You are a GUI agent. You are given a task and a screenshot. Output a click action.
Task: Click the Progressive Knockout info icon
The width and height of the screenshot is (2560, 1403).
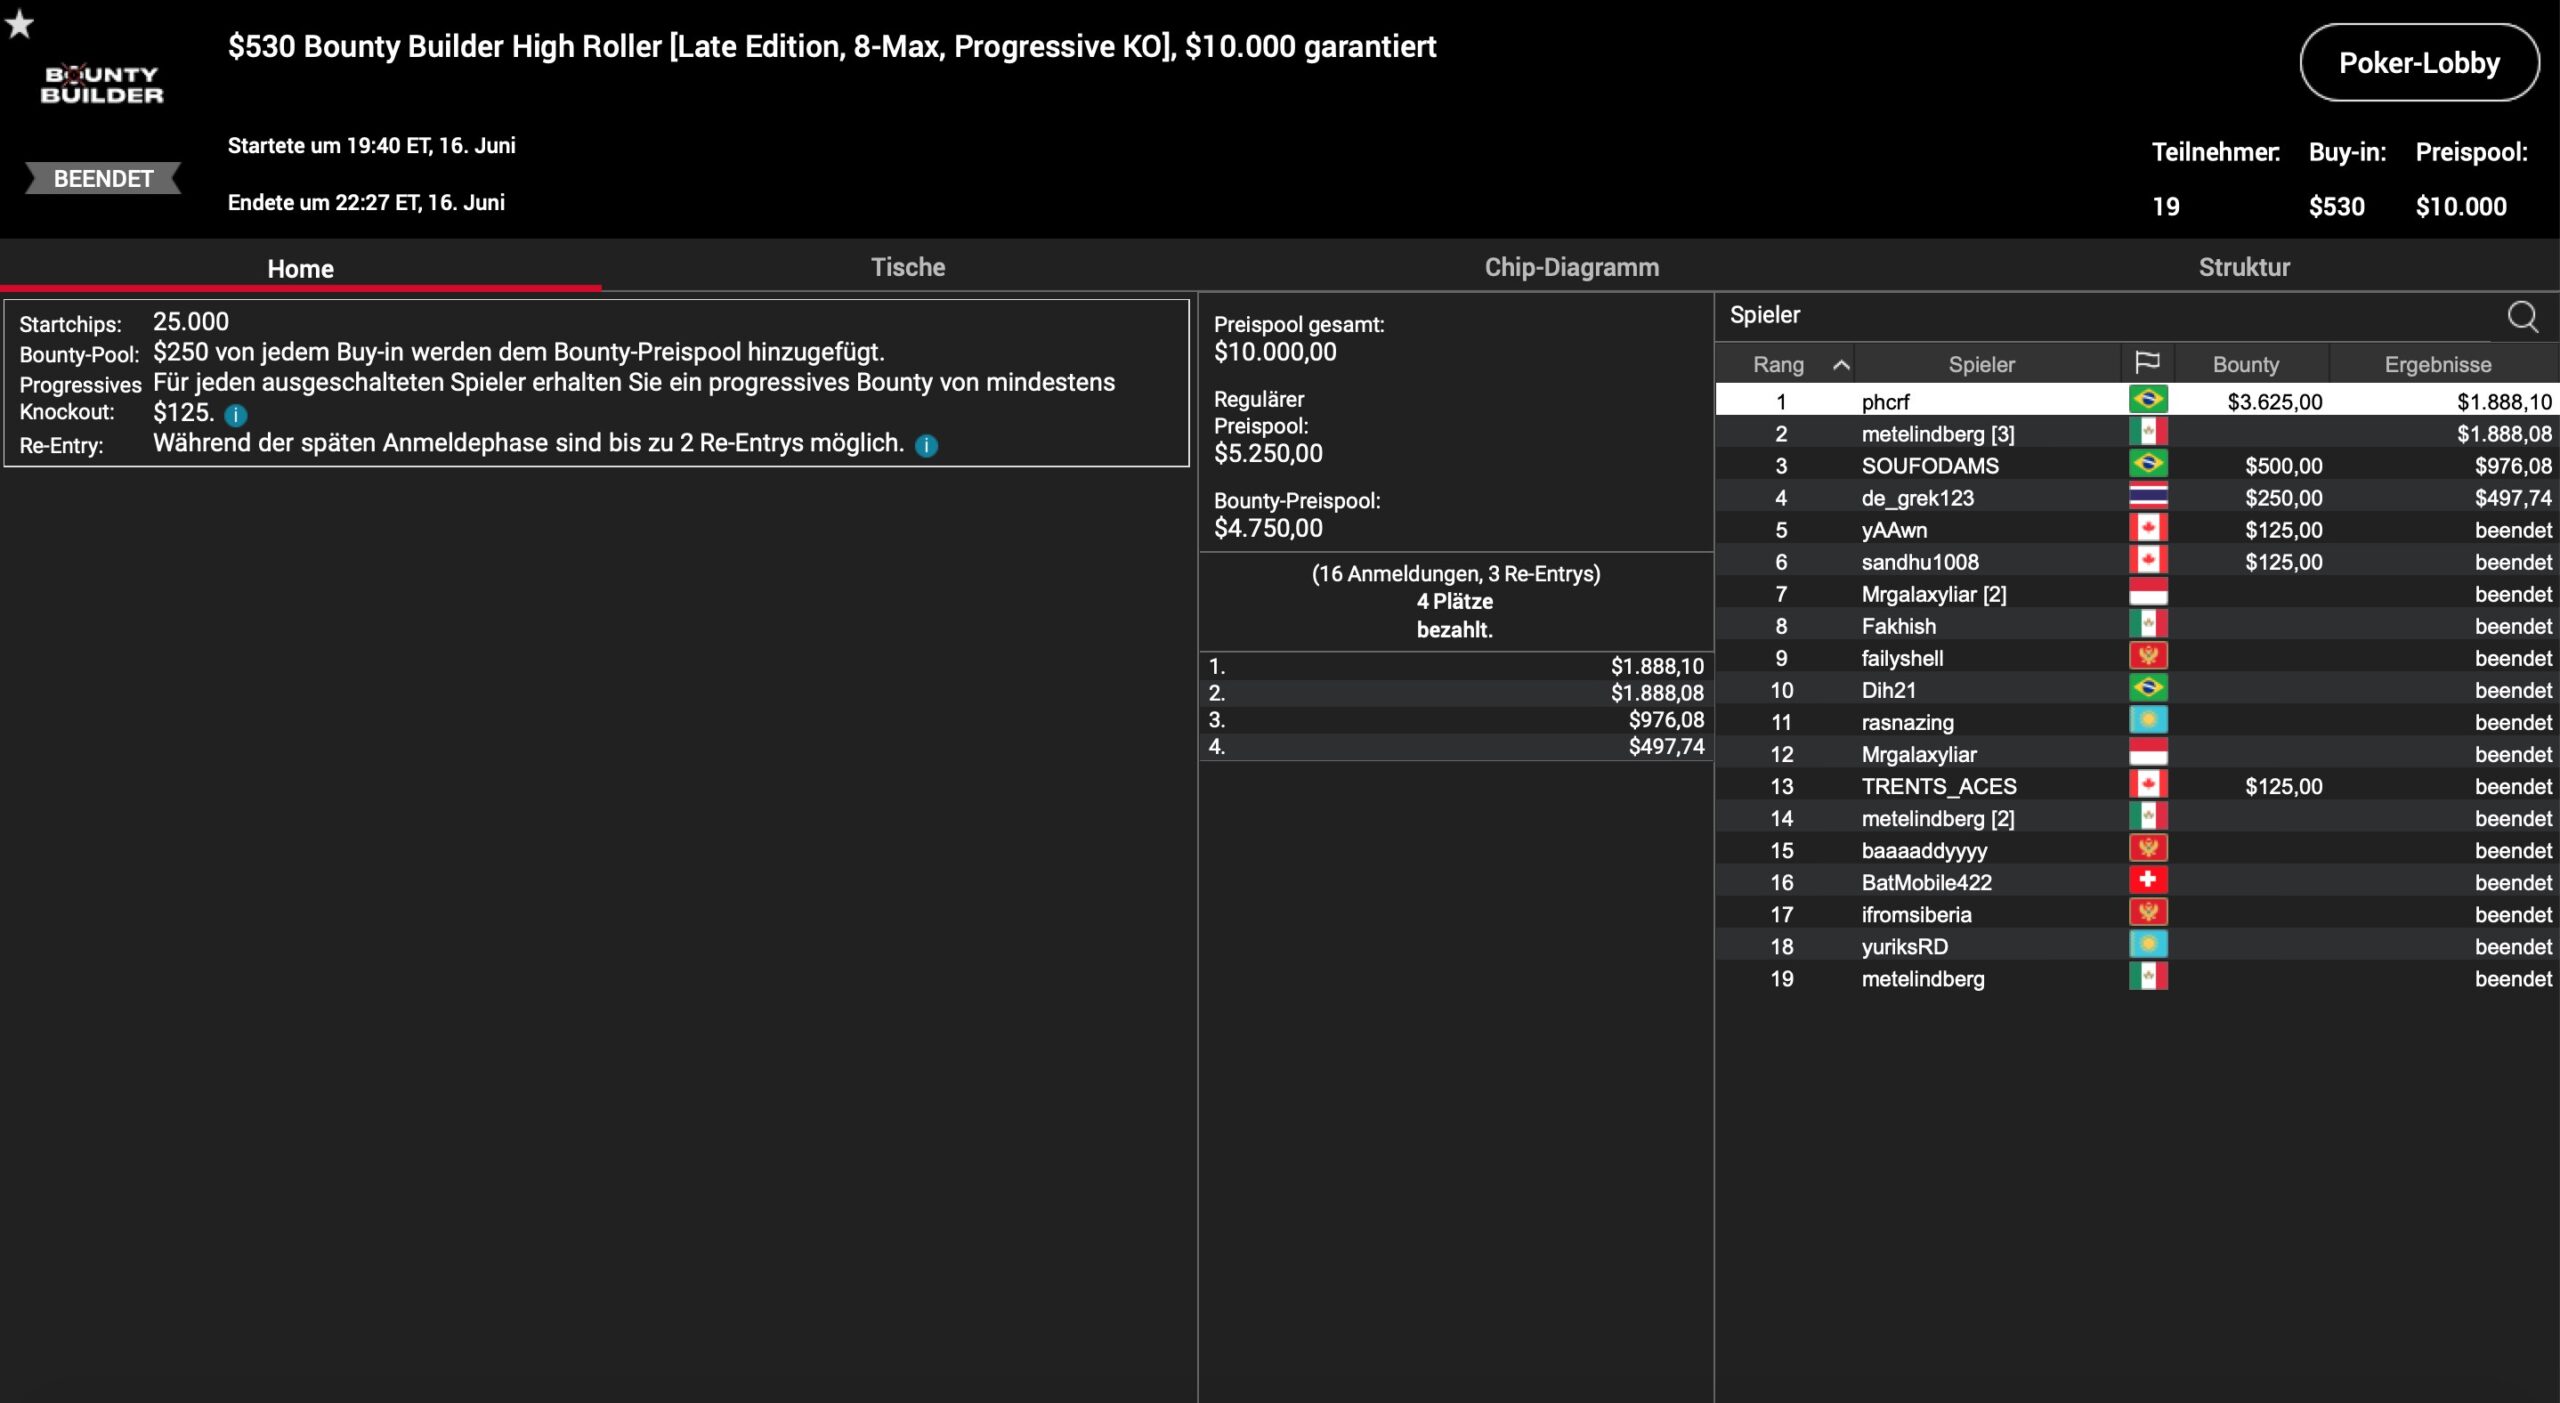click(236, 415)
